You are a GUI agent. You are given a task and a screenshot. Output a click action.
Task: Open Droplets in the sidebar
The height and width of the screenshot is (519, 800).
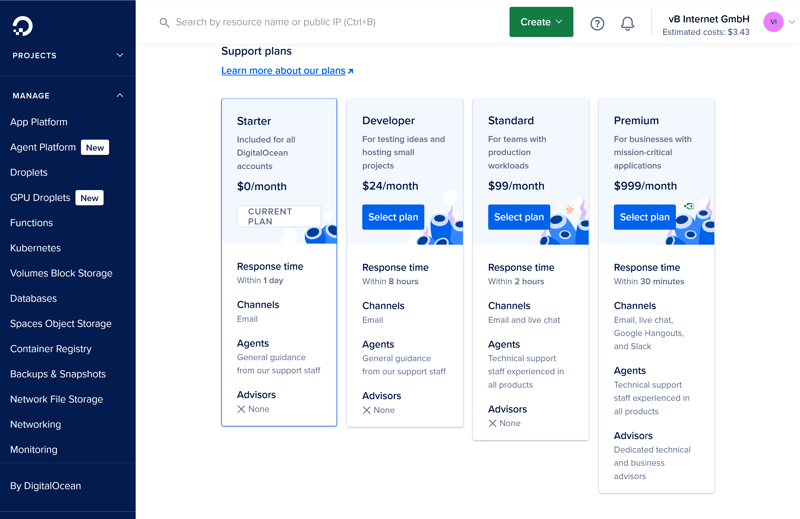[x=29, y=172]
